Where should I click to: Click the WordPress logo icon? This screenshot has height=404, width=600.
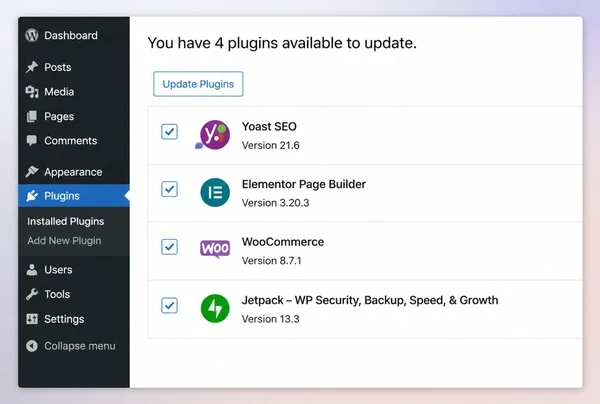point(32,36)
